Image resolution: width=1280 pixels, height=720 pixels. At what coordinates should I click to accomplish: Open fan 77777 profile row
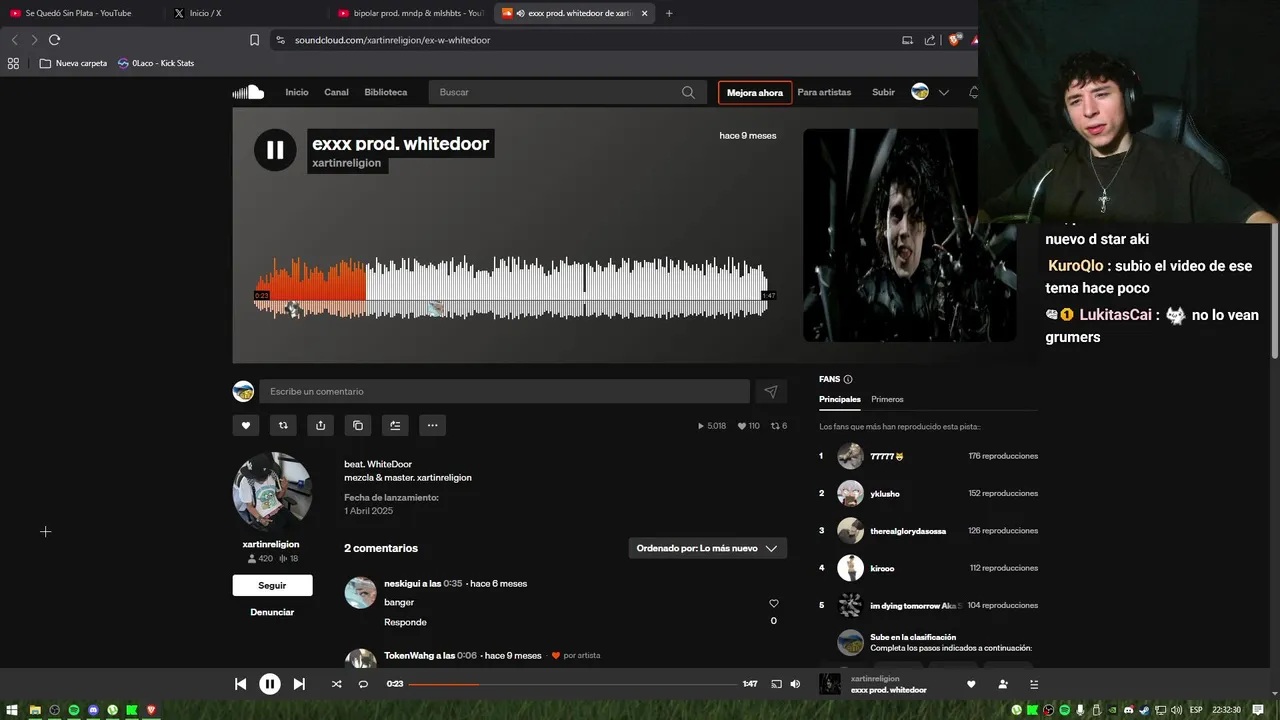[x=928, y=456]
